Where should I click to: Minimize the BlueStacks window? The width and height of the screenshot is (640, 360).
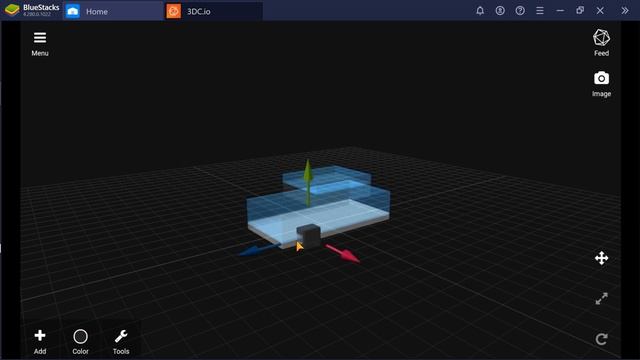(x=560, y=11)
